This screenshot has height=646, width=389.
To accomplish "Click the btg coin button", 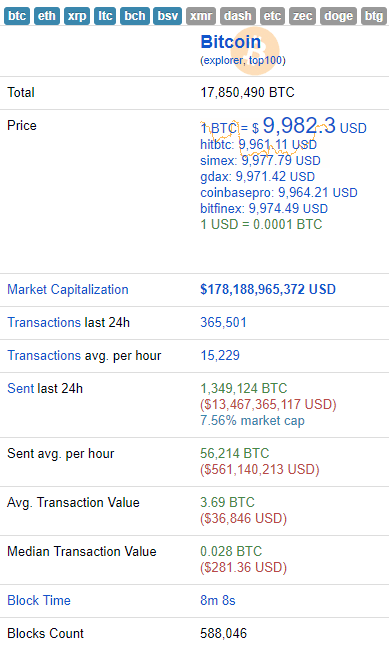I will [374, 16].
